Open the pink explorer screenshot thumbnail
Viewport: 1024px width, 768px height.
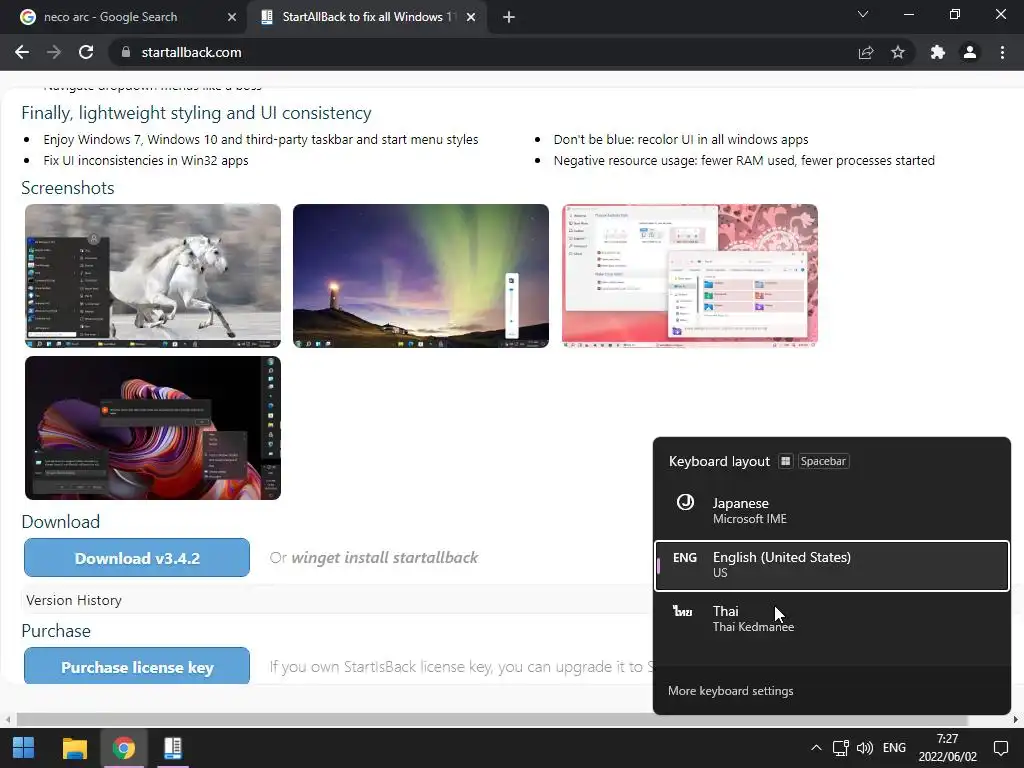pyautogui.click(x=690, y=276)
